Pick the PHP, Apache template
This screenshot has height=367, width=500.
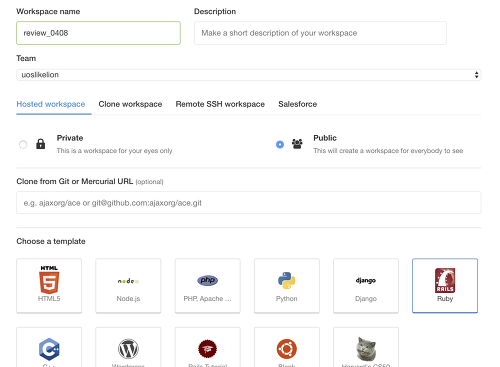207,286
